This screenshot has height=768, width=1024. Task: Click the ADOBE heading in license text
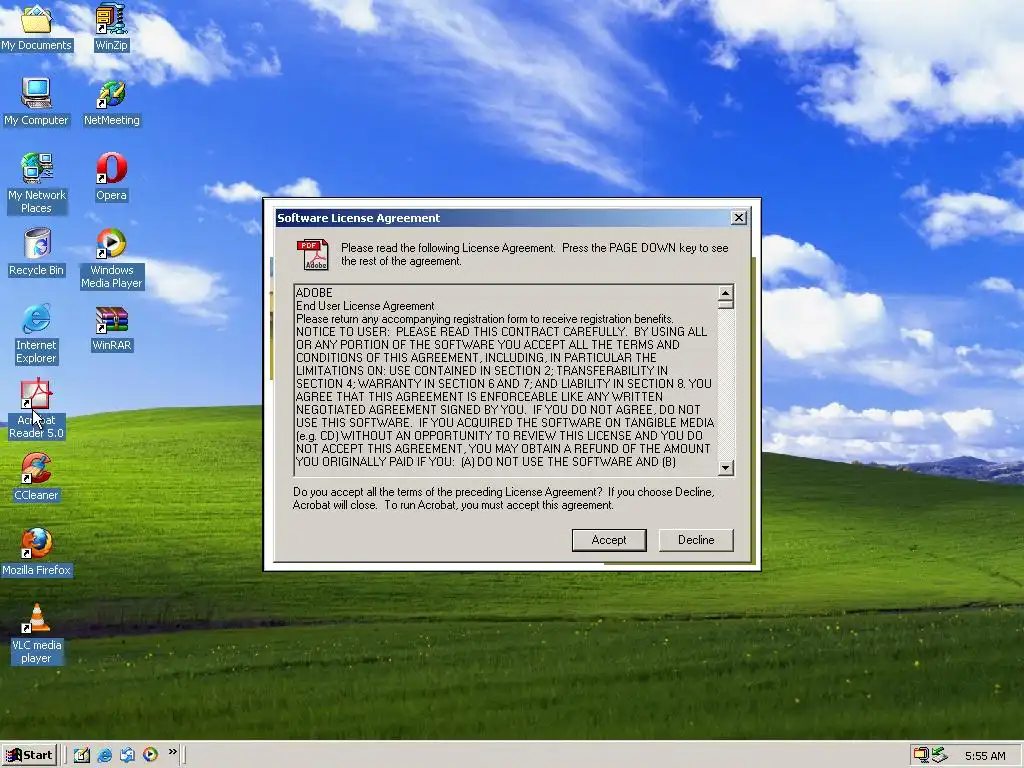(x=314, y=293)
